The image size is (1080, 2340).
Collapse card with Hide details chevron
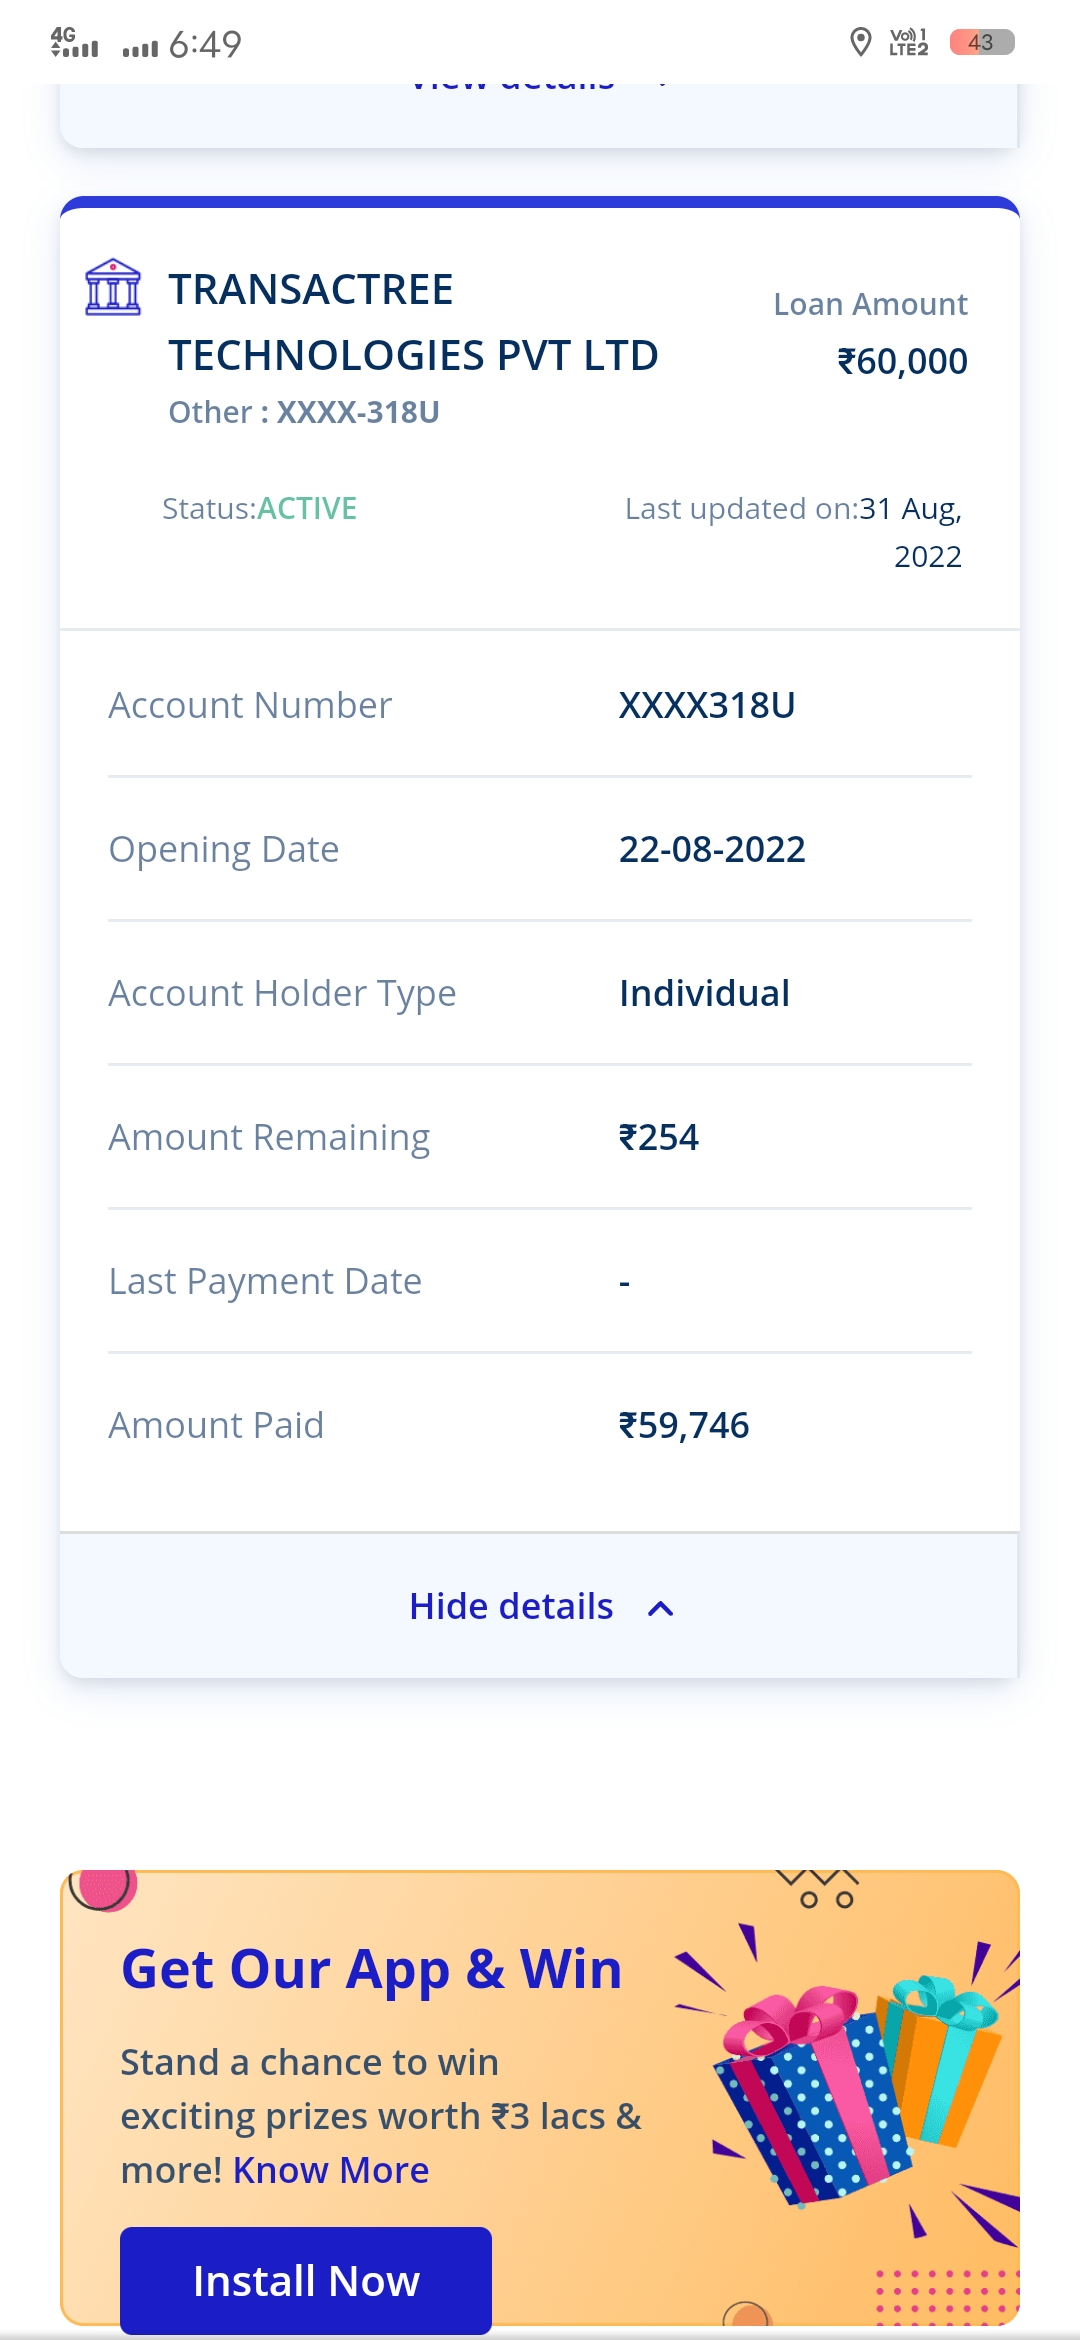pyautogui.click(x=661, y=1608)
